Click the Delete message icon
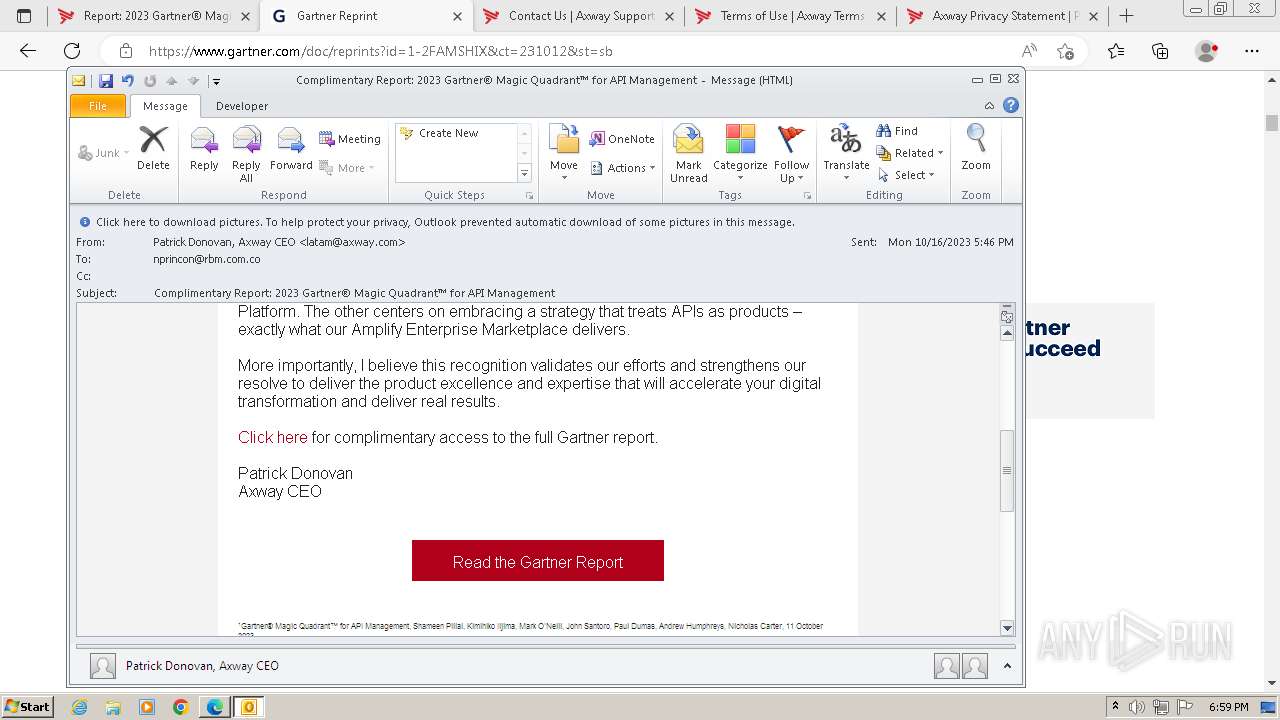Screen dimensions: 1280x720 (153, 150)
